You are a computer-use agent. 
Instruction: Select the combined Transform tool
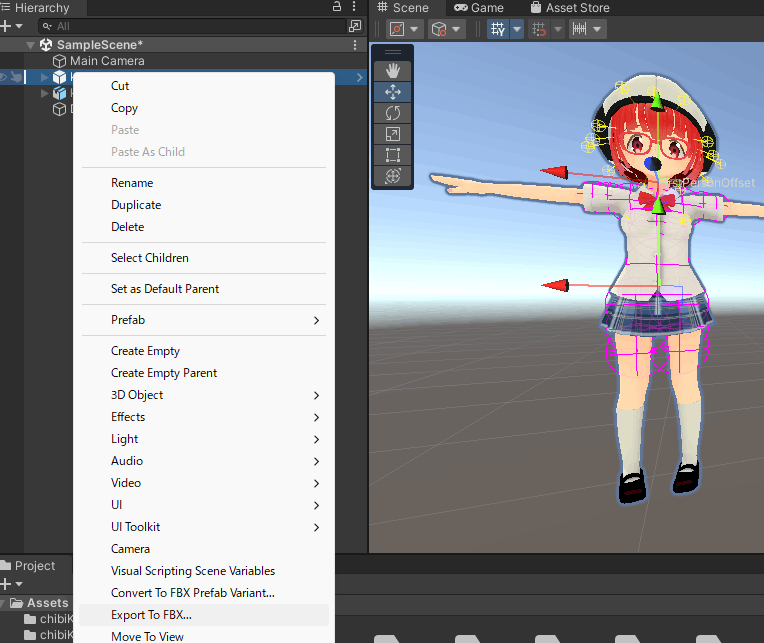[393, 176]
